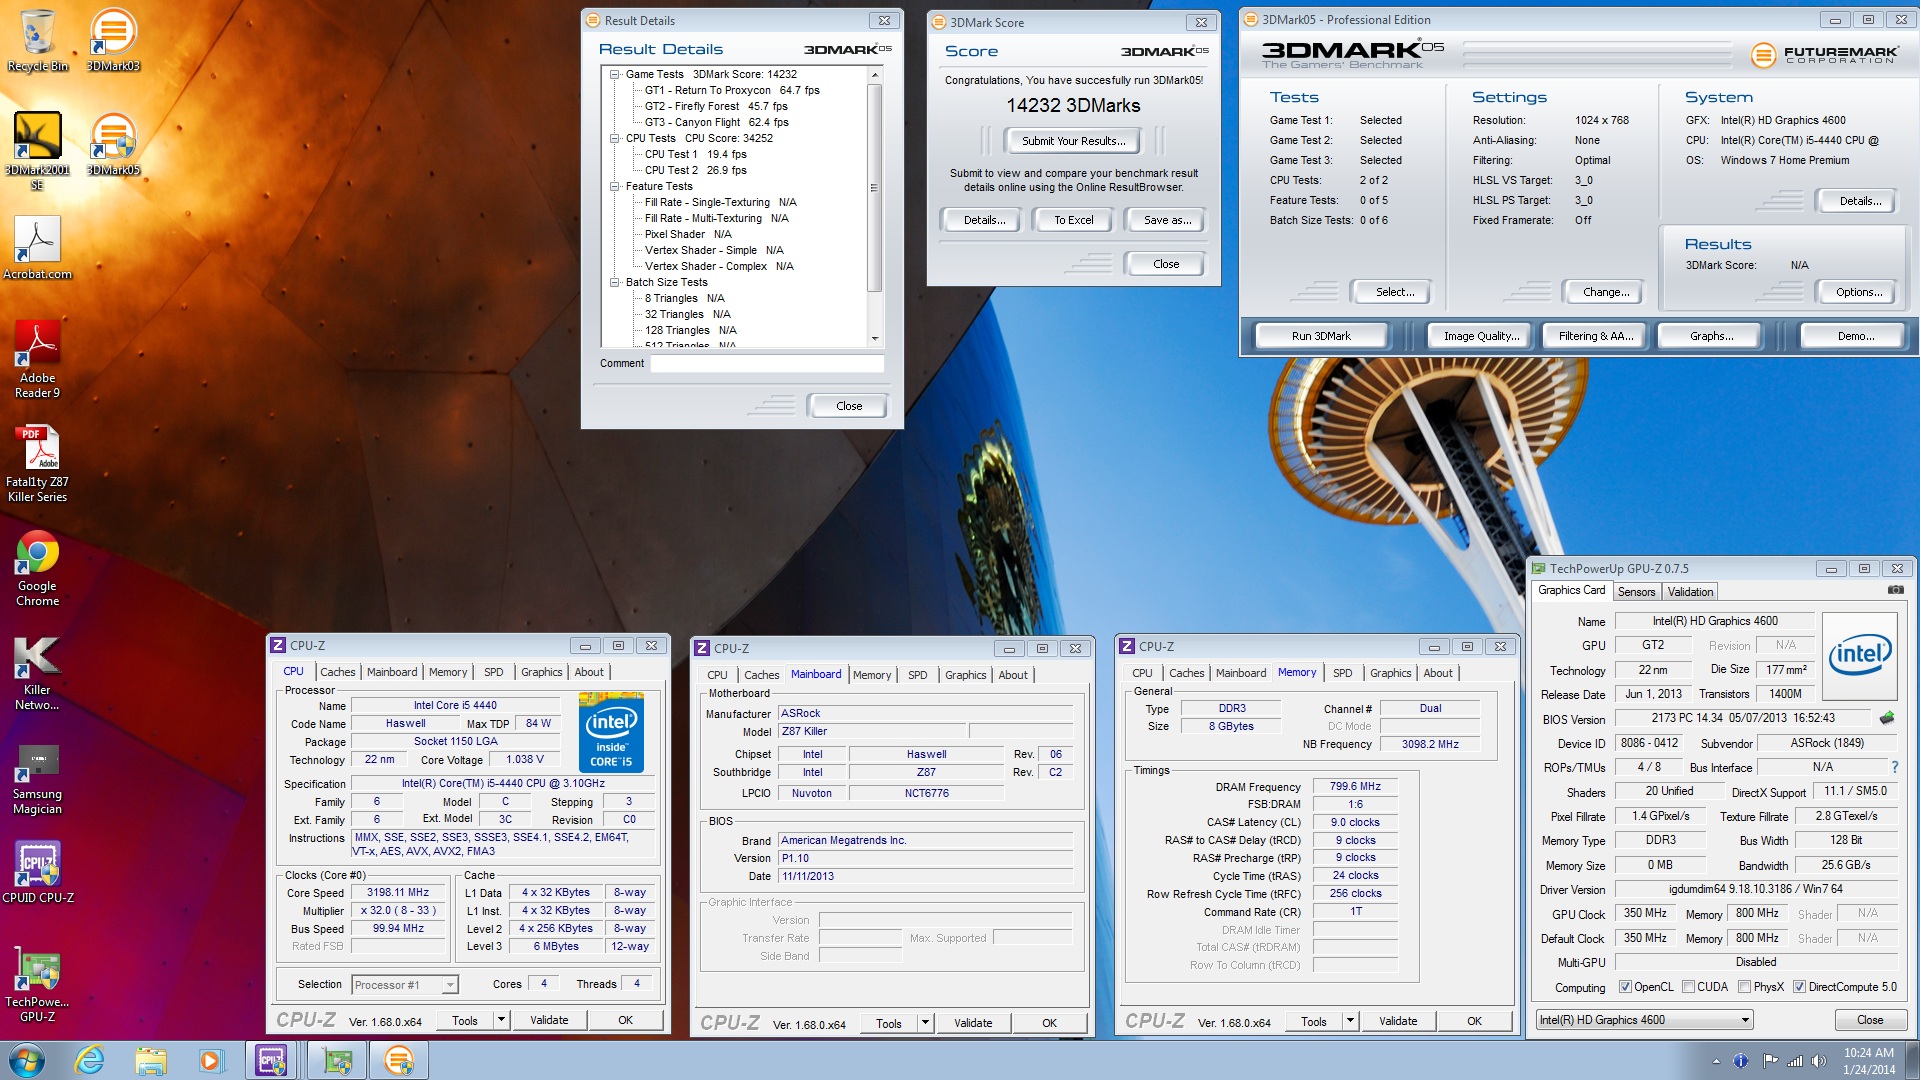The image size is (1920, 1080).
Task: Toggle the CUDA checkbox in GPU-Z
Action: click(x=1688, y=987)
